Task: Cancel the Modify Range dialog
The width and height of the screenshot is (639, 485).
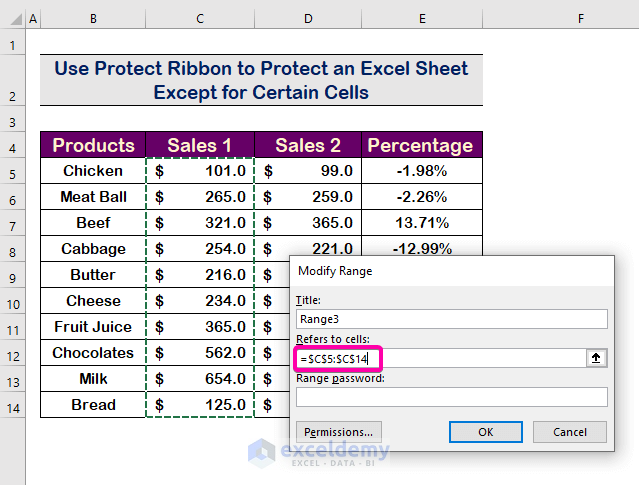Action: (x=570, y=432)
